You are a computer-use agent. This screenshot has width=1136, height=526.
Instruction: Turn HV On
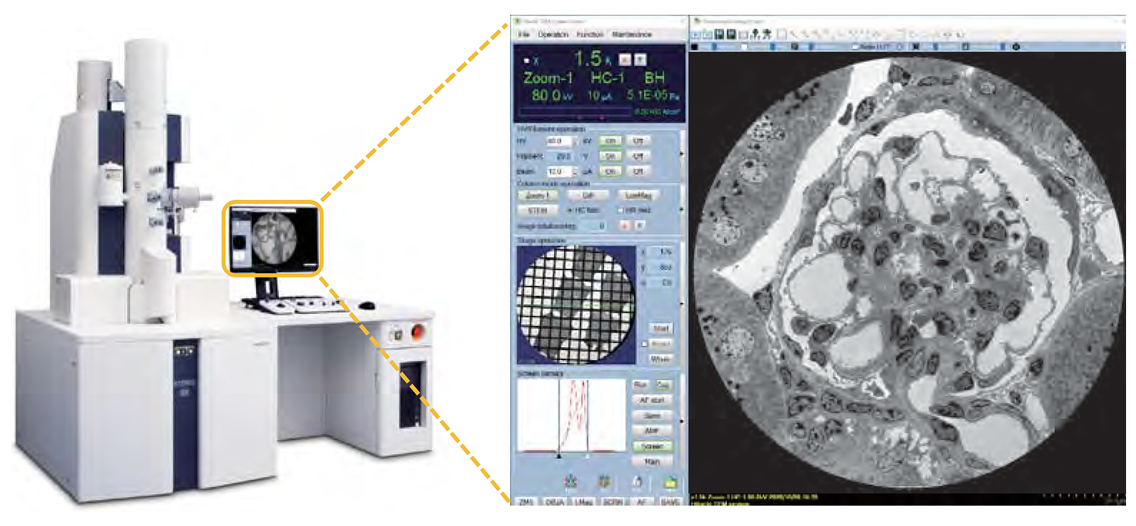click(x=609, y=141)
